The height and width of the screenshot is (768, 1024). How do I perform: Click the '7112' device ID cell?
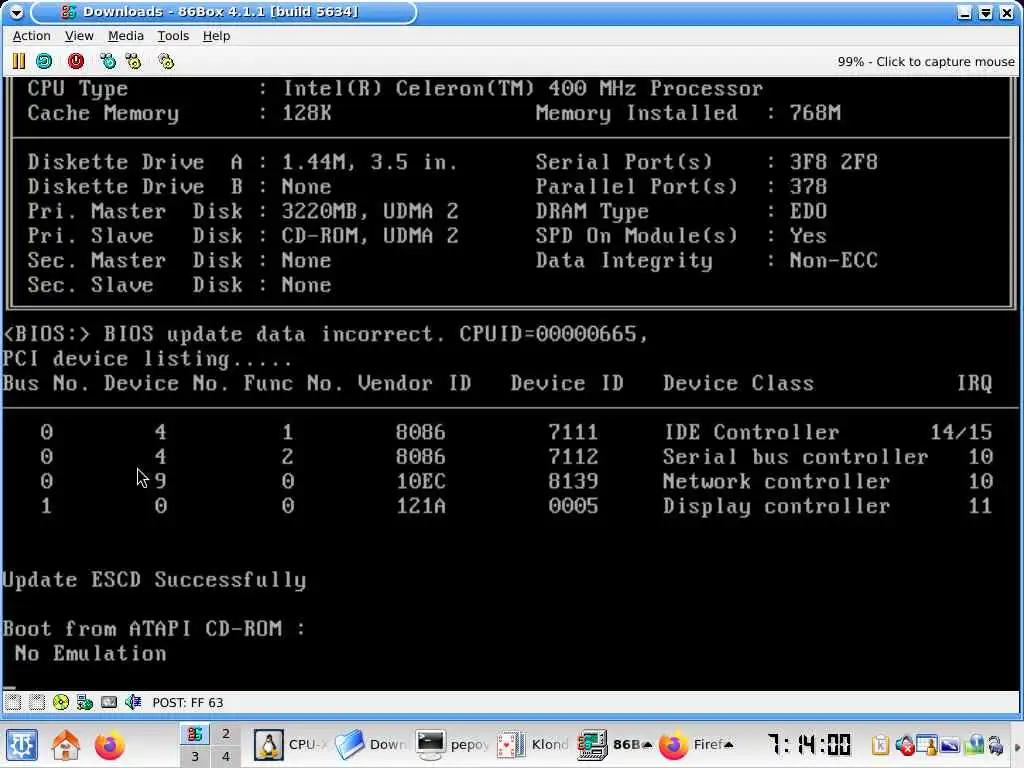573,456
